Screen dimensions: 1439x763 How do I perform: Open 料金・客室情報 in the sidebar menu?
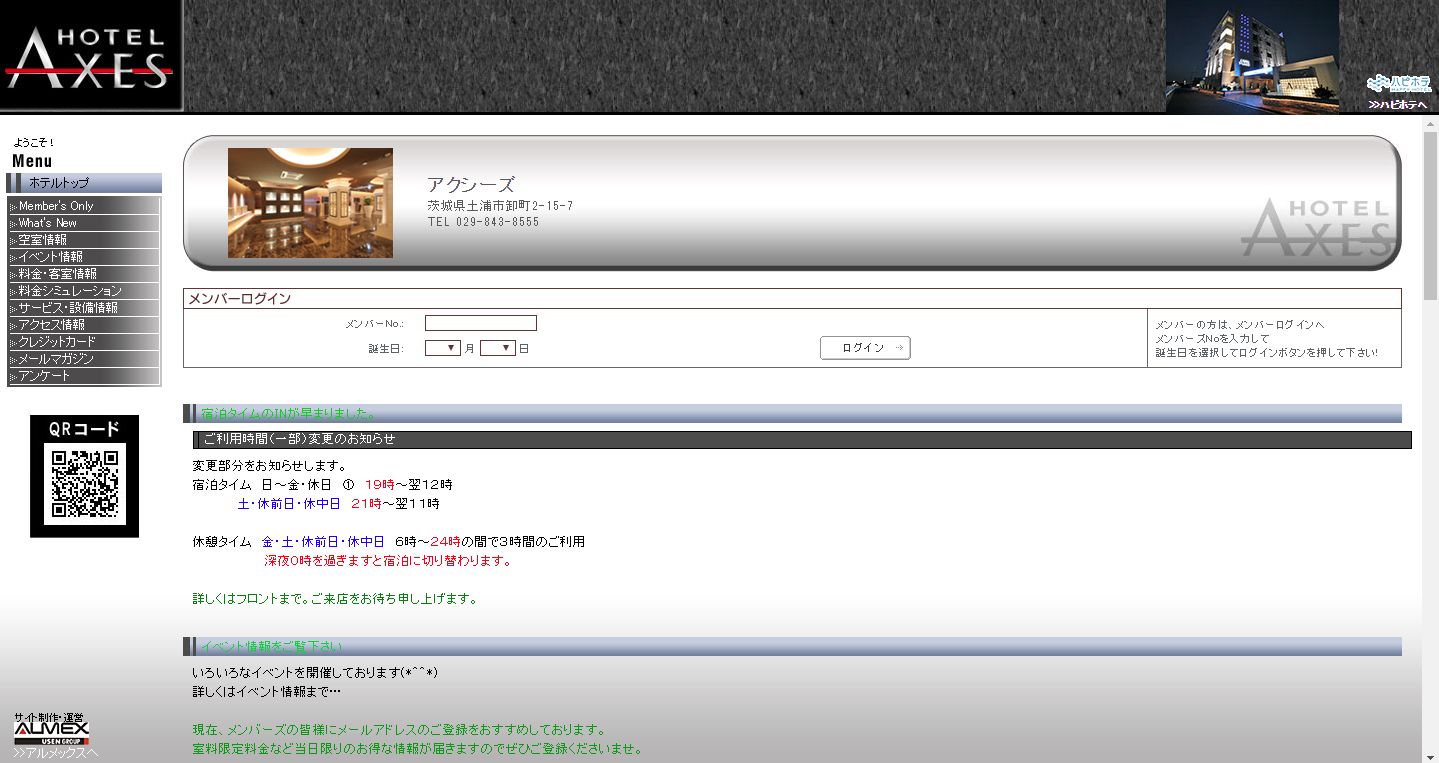[84, 274]
